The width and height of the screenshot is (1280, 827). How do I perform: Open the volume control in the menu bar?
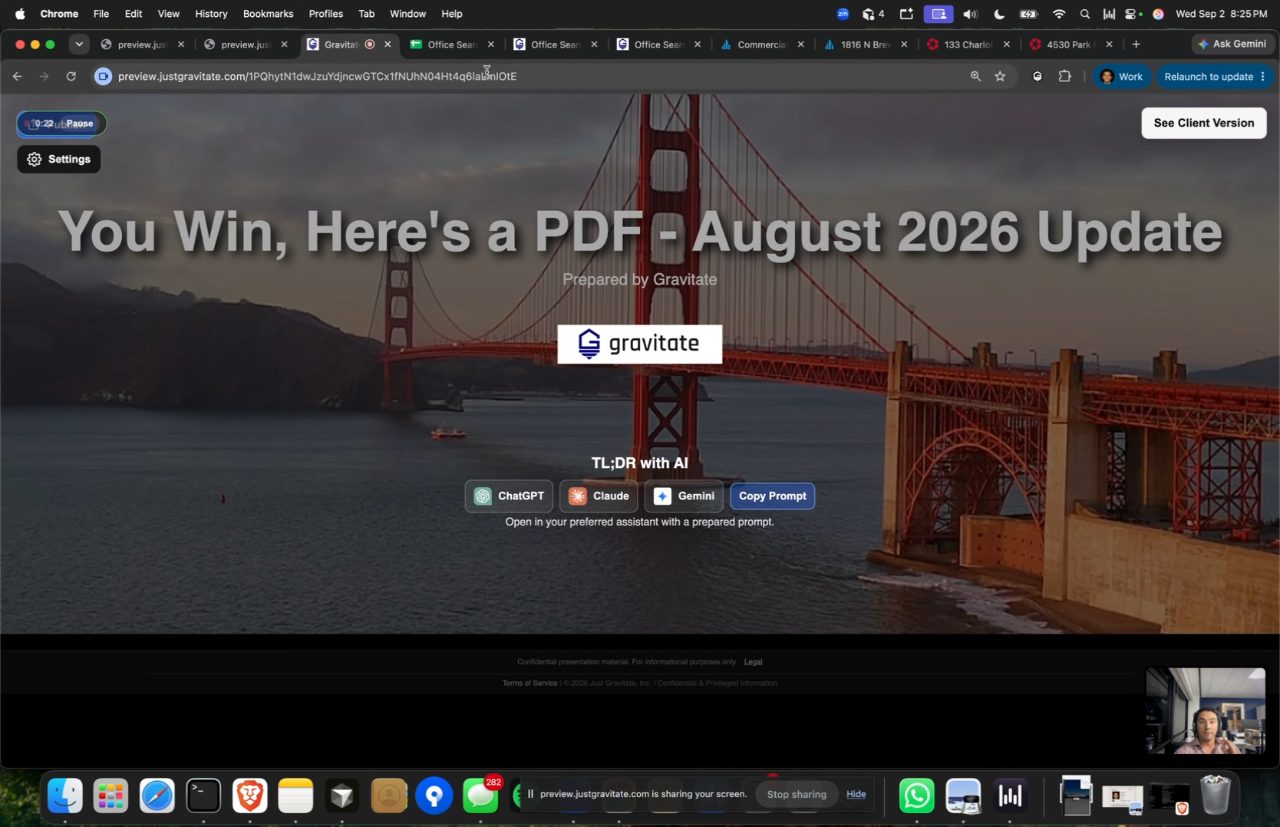(969, 14)
